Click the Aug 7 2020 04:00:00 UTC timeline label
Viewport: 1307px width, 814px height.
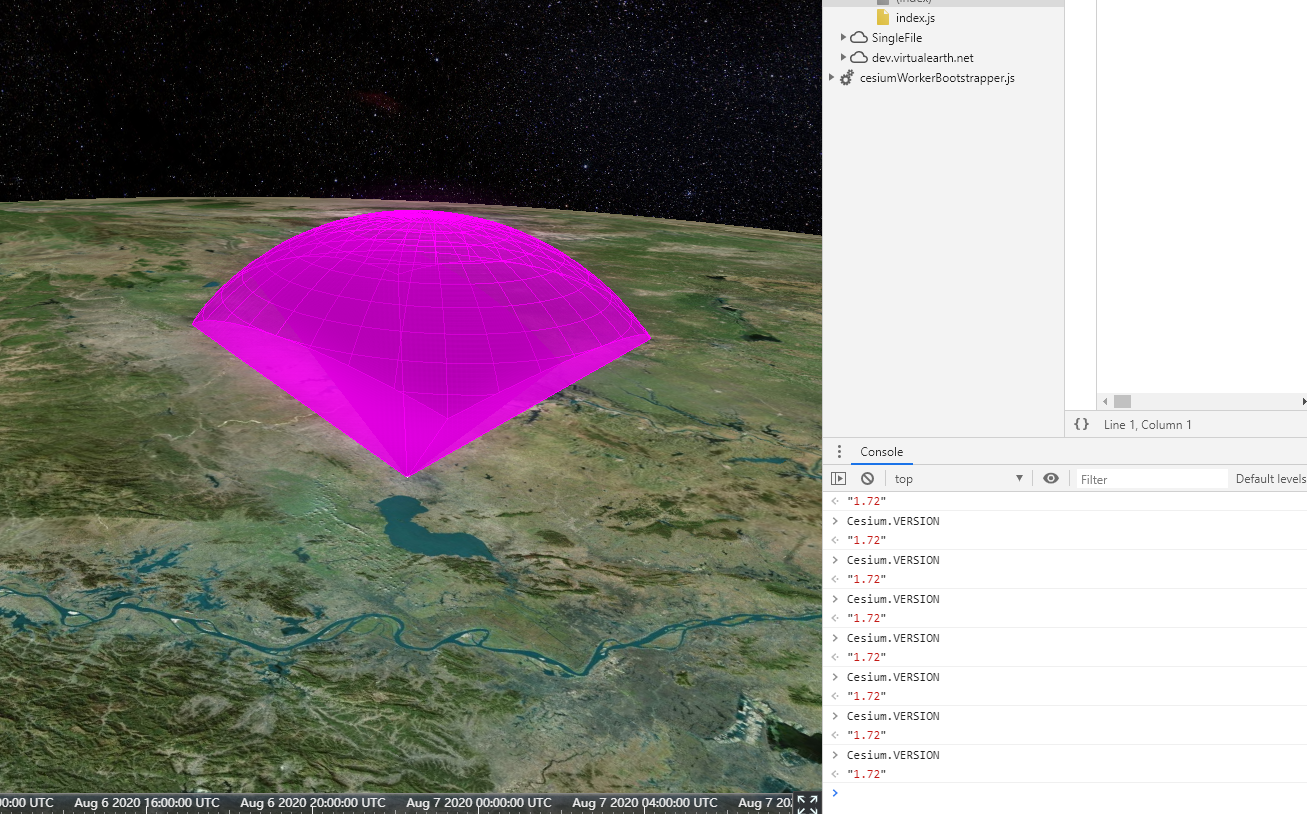(x=645, y=803)
